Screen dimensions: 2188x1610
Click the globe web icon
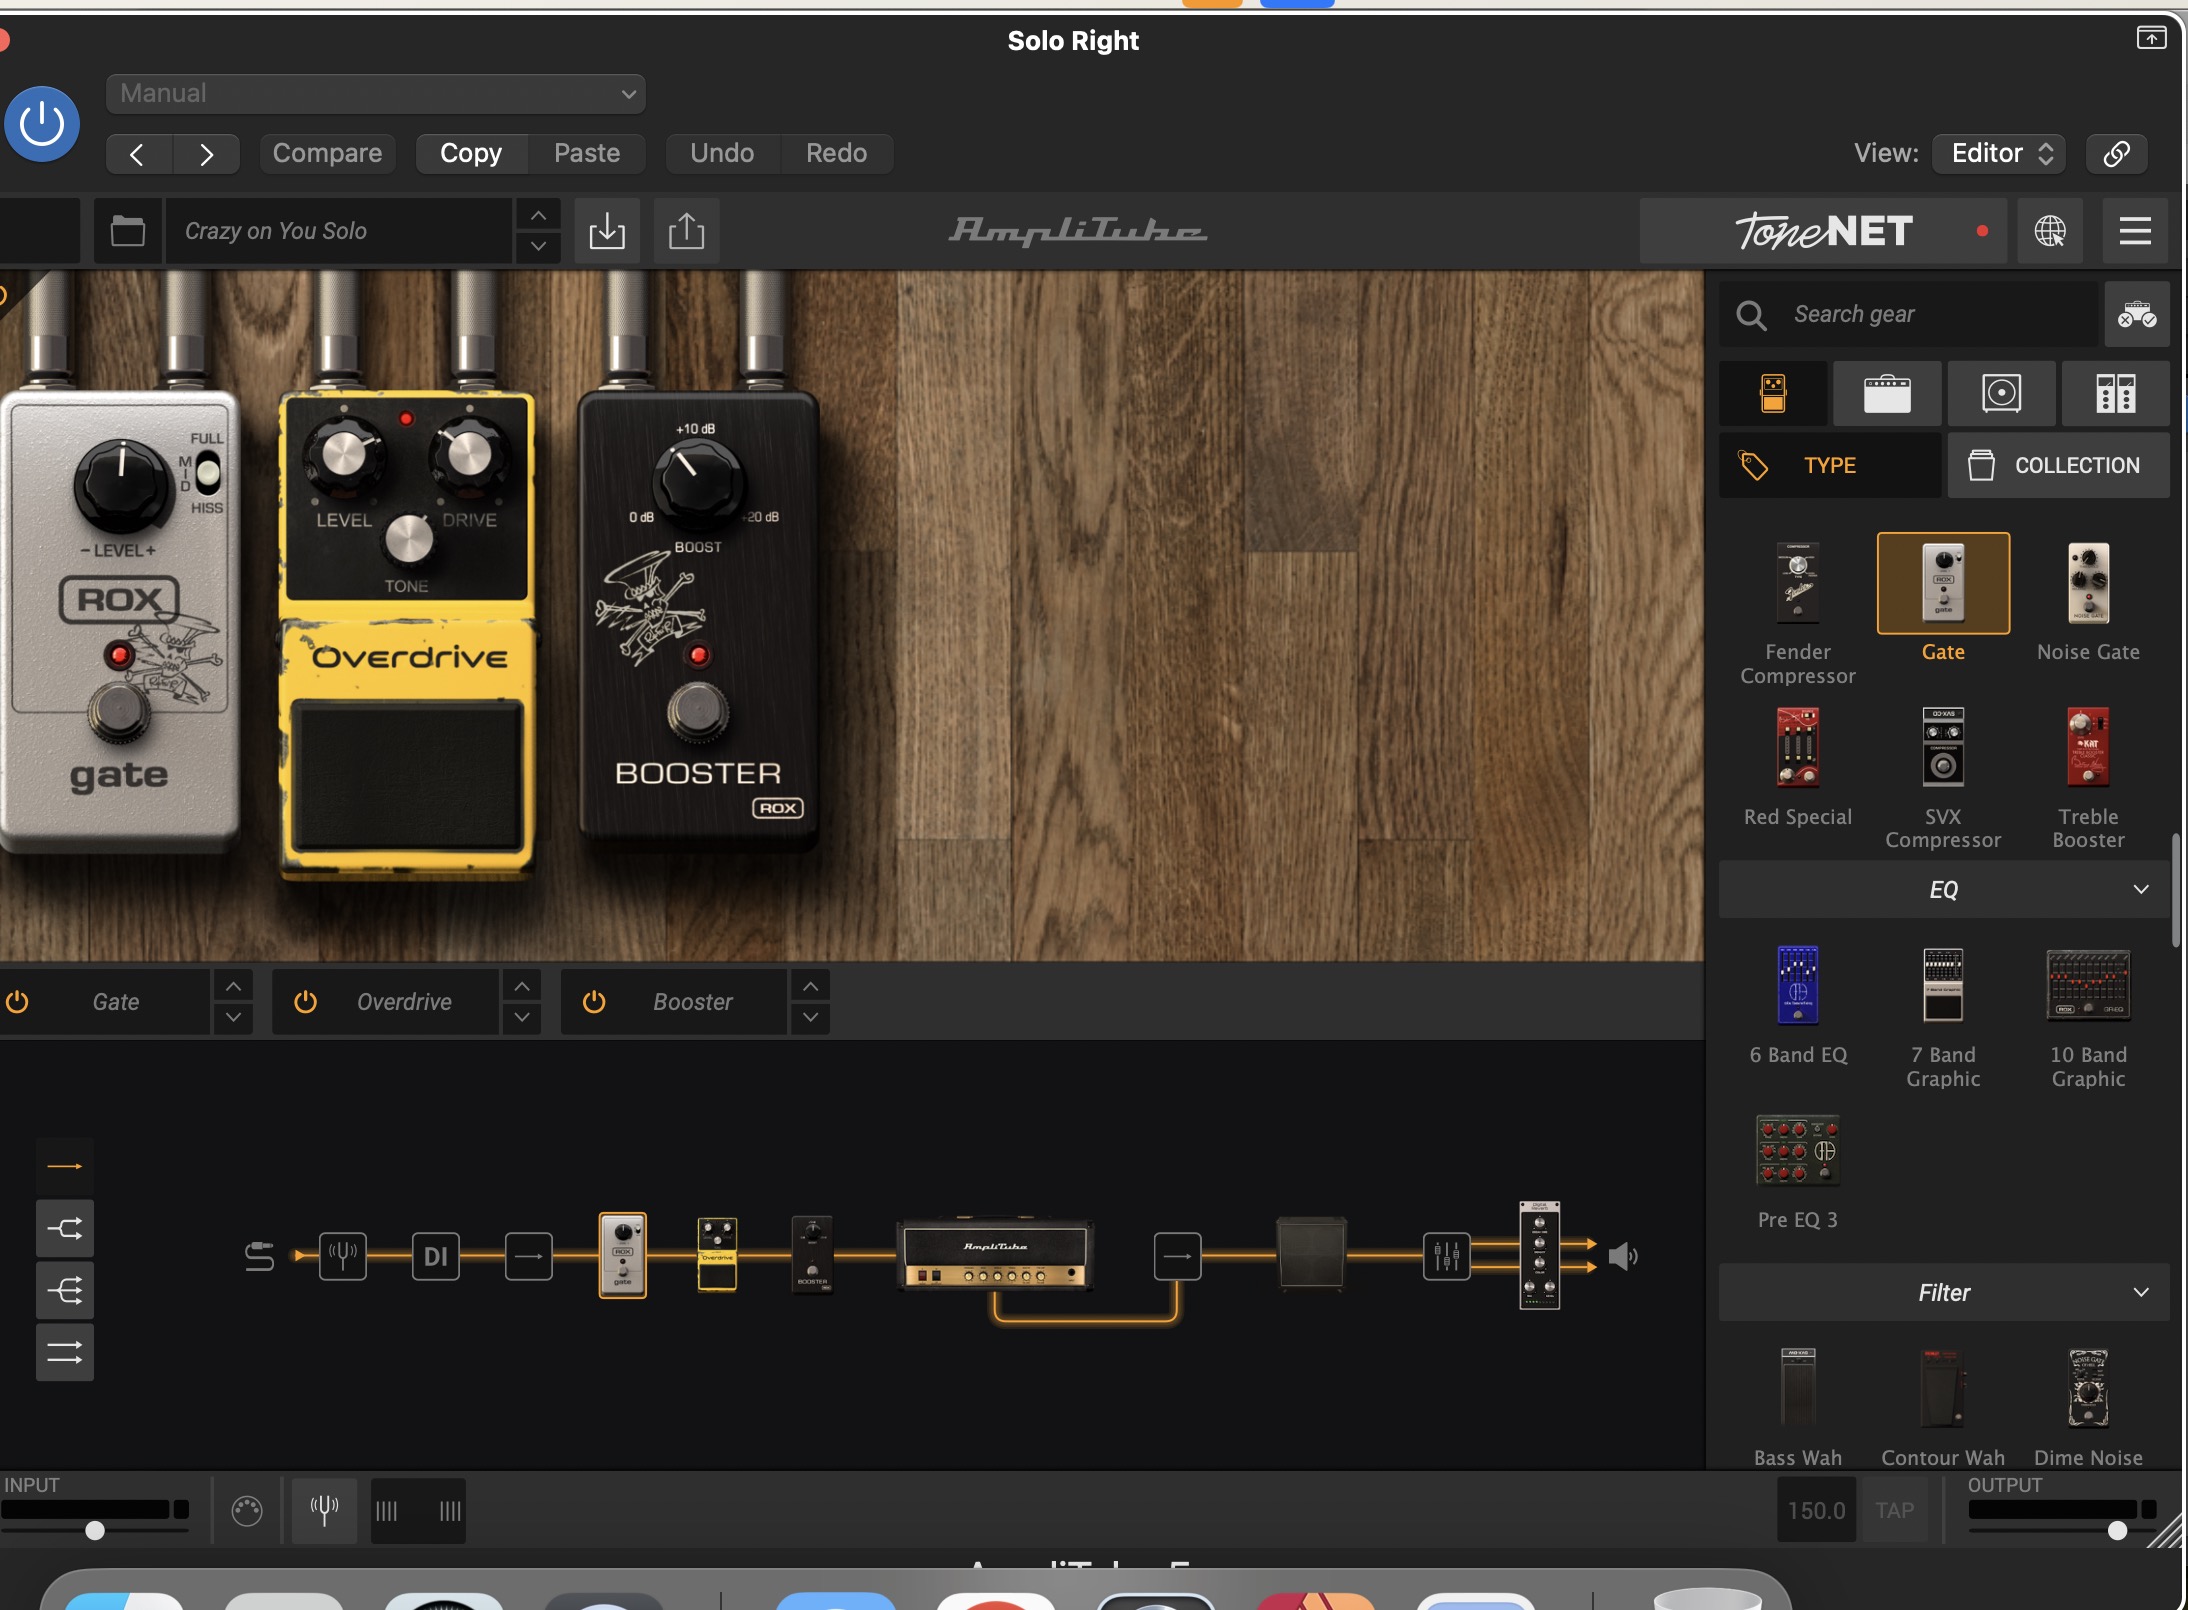(x=2050, y=231)
